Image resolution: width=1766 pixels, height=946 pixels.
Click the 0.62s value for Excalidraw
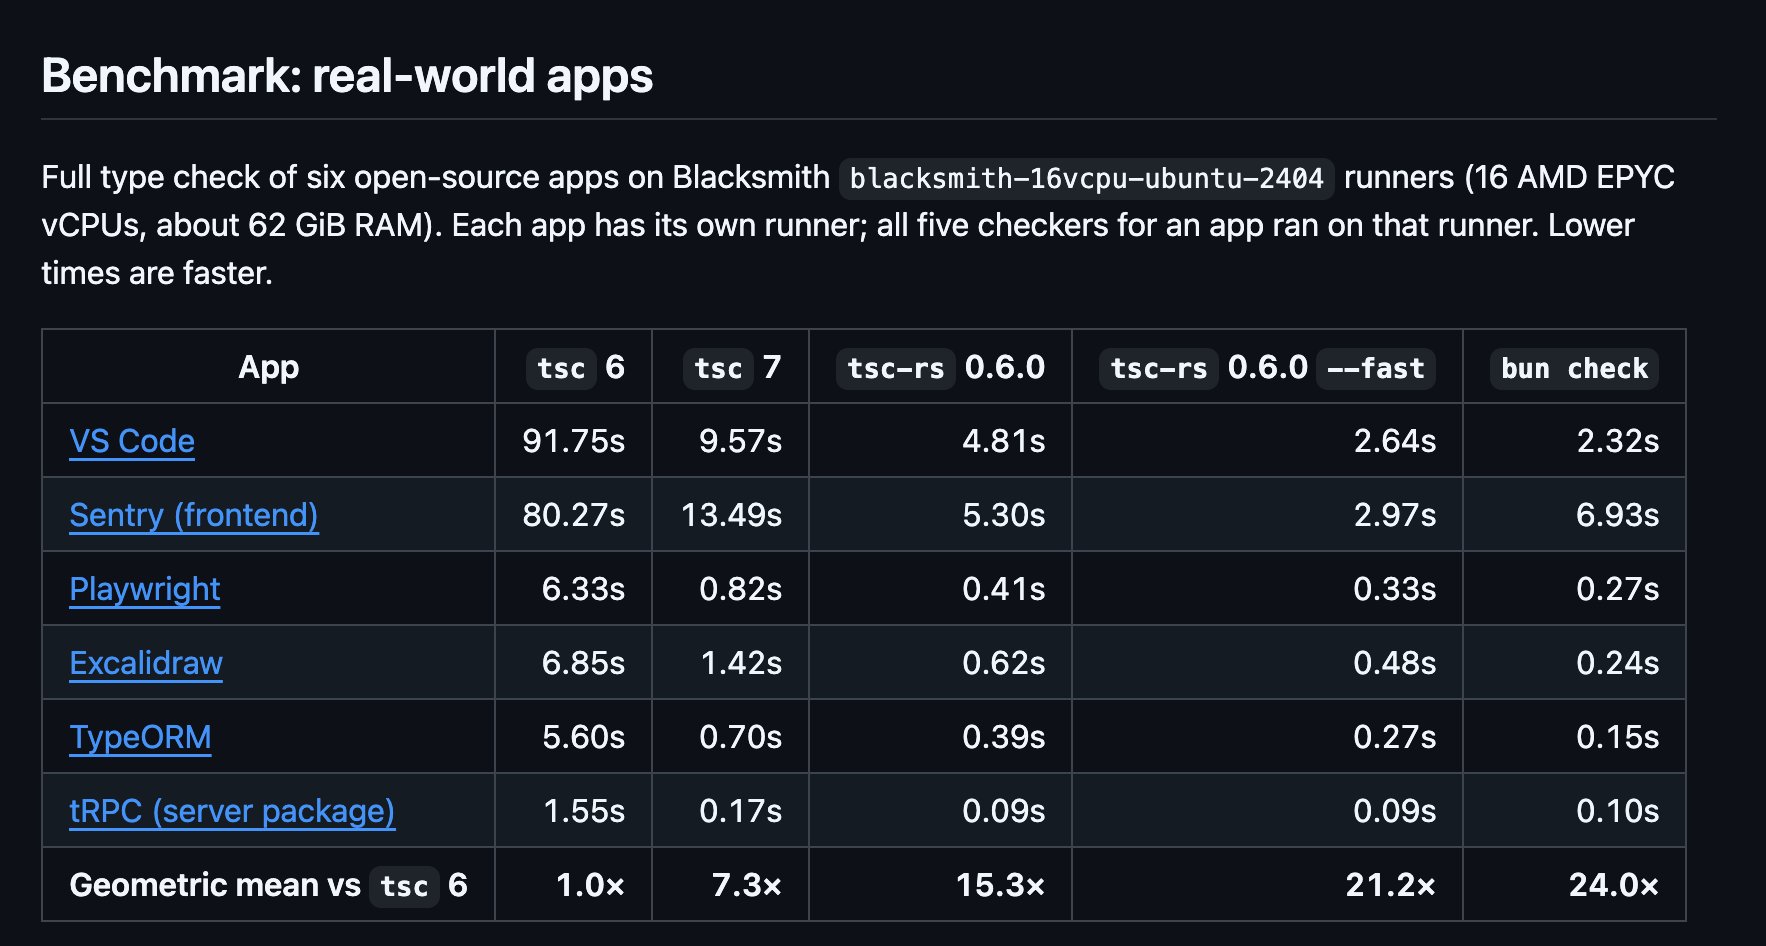[x=1003, y=663]
